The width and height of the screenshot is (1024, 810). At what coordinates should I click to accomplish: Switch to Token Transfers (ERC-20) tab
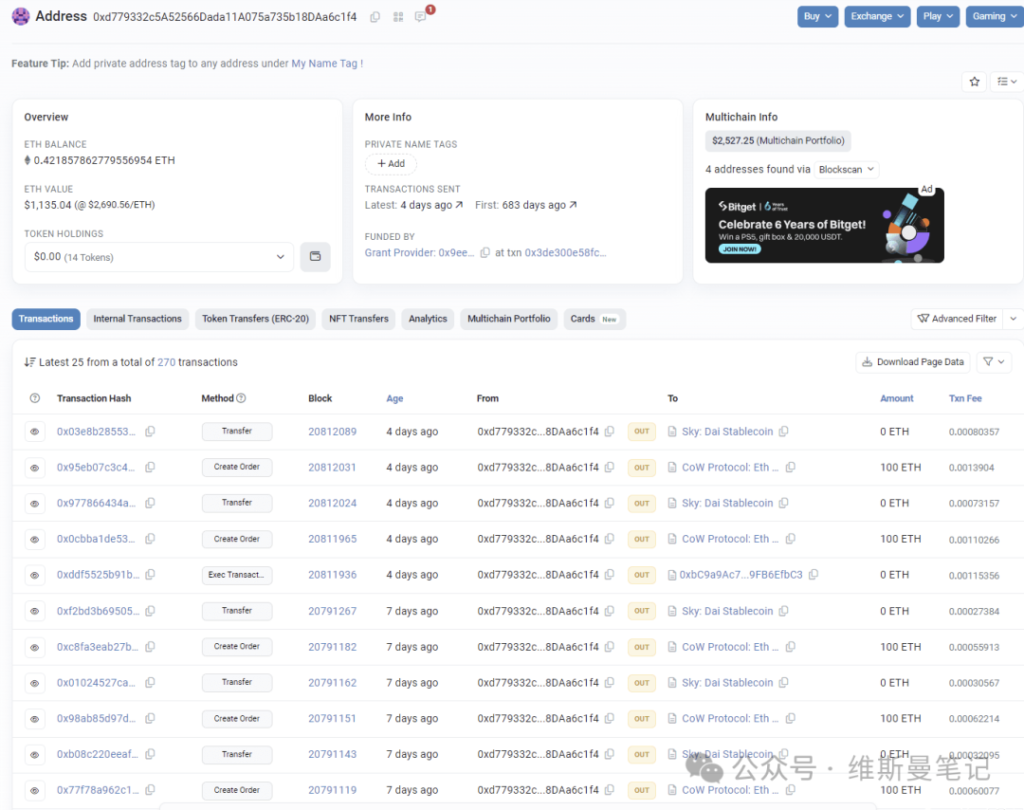(x=255, y=319)
